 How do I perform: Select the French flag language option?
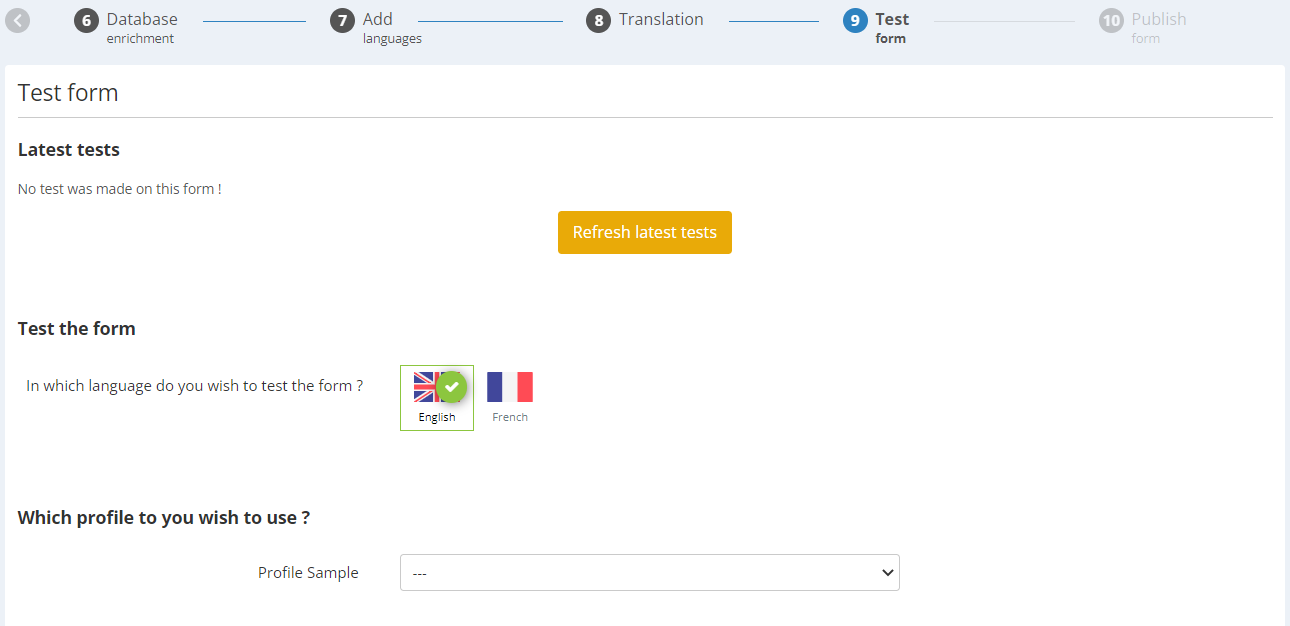[510, 397]
